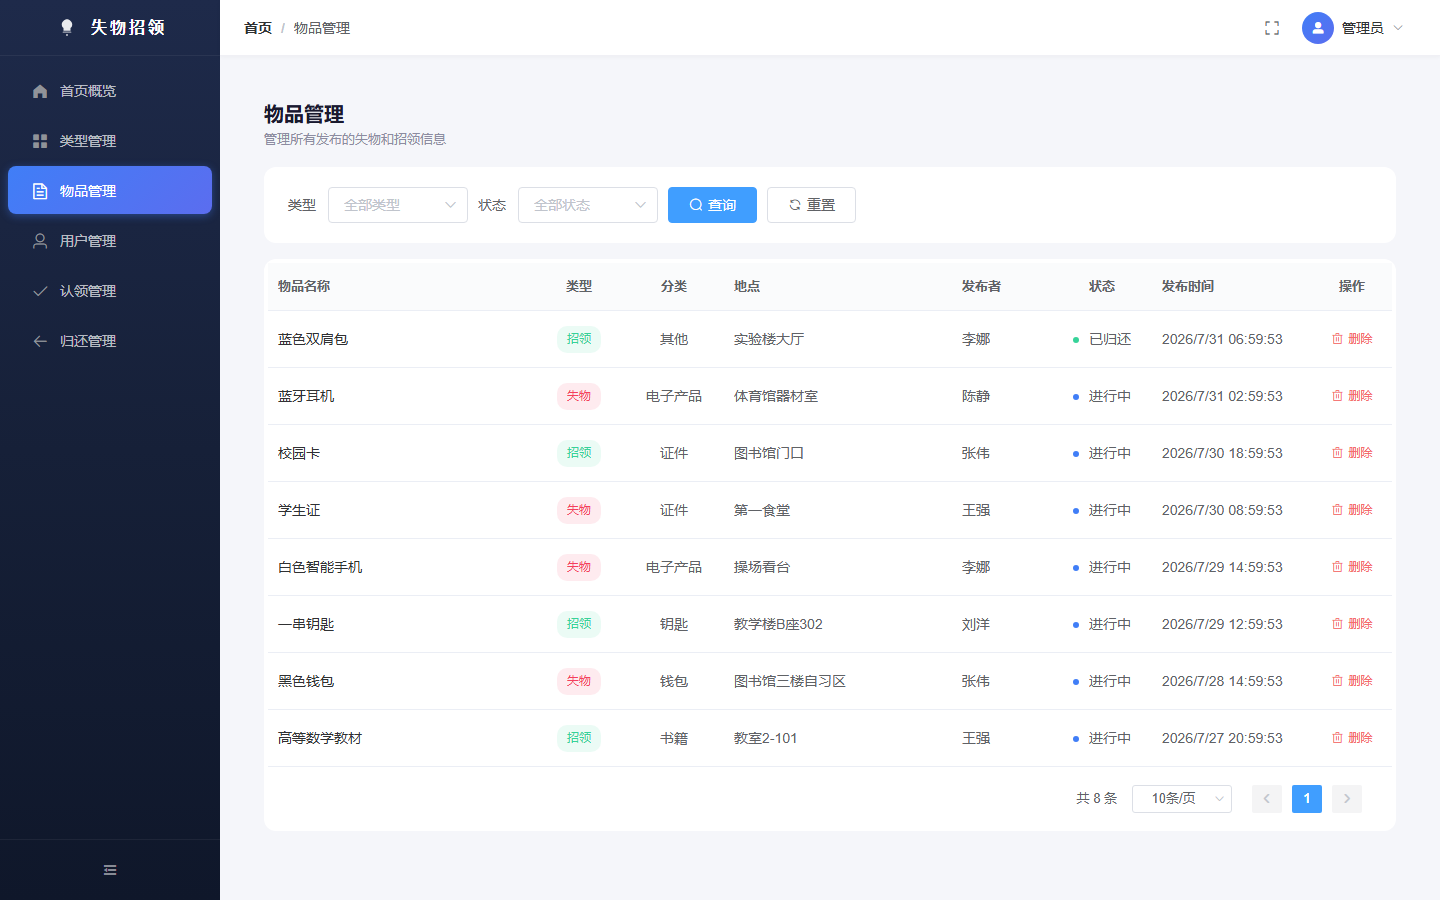Click the lightbulb logo icon beside 失物招领
The height and width of the screenshot is (900, 1440).
click(x=67, y=27)
